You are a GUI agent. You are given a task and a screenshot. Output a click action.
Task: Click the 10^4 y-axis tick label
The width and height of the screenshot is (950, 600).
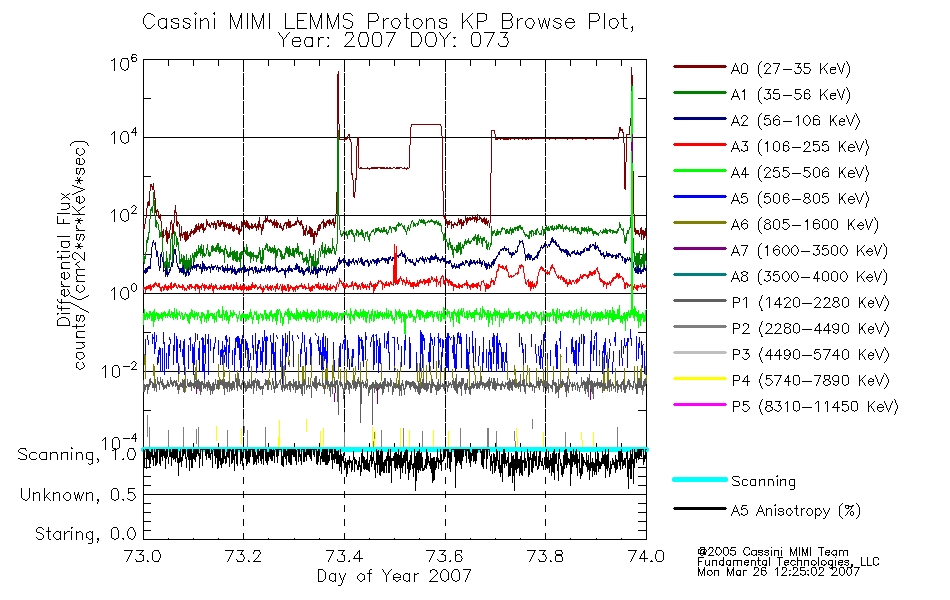(124, 137)
